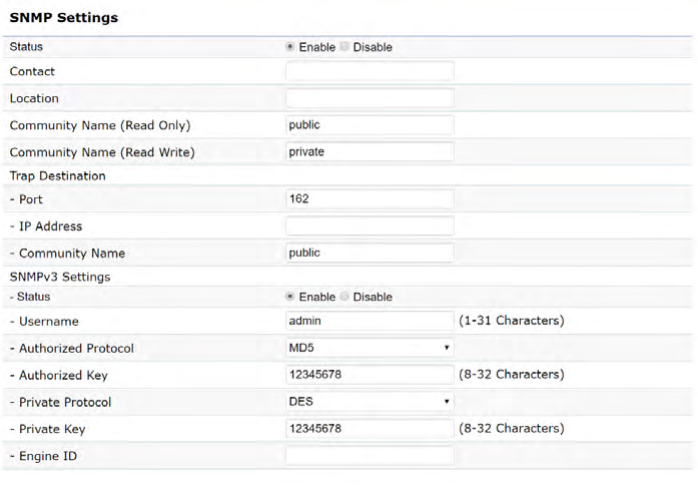Click the Trap Destination Community Name field

369,253
